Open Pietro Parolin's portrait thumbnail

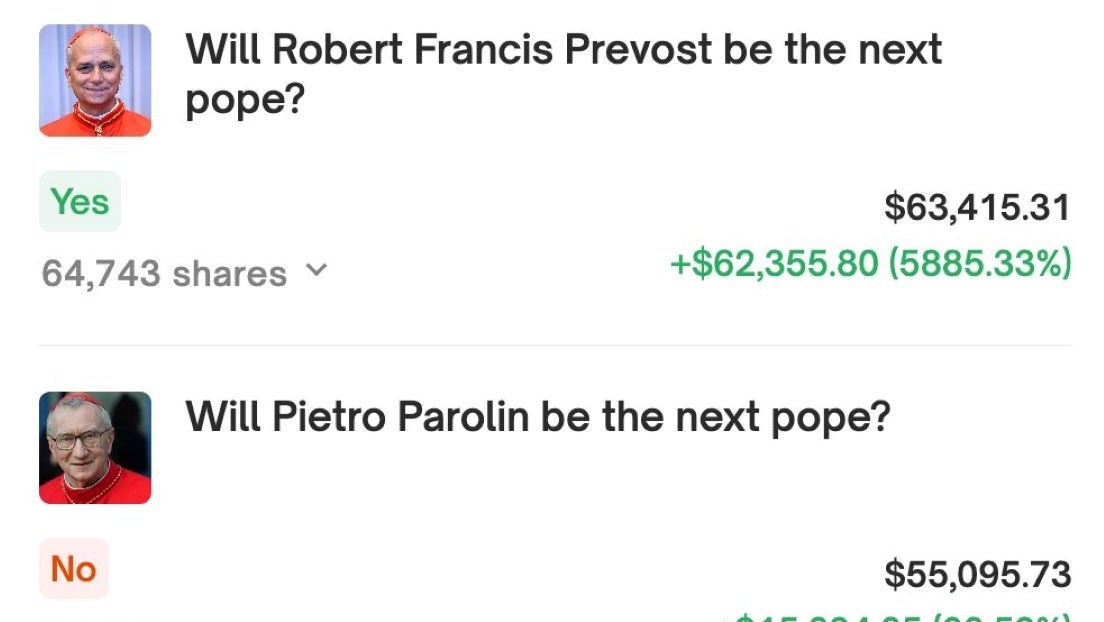[x=95, y=447]
